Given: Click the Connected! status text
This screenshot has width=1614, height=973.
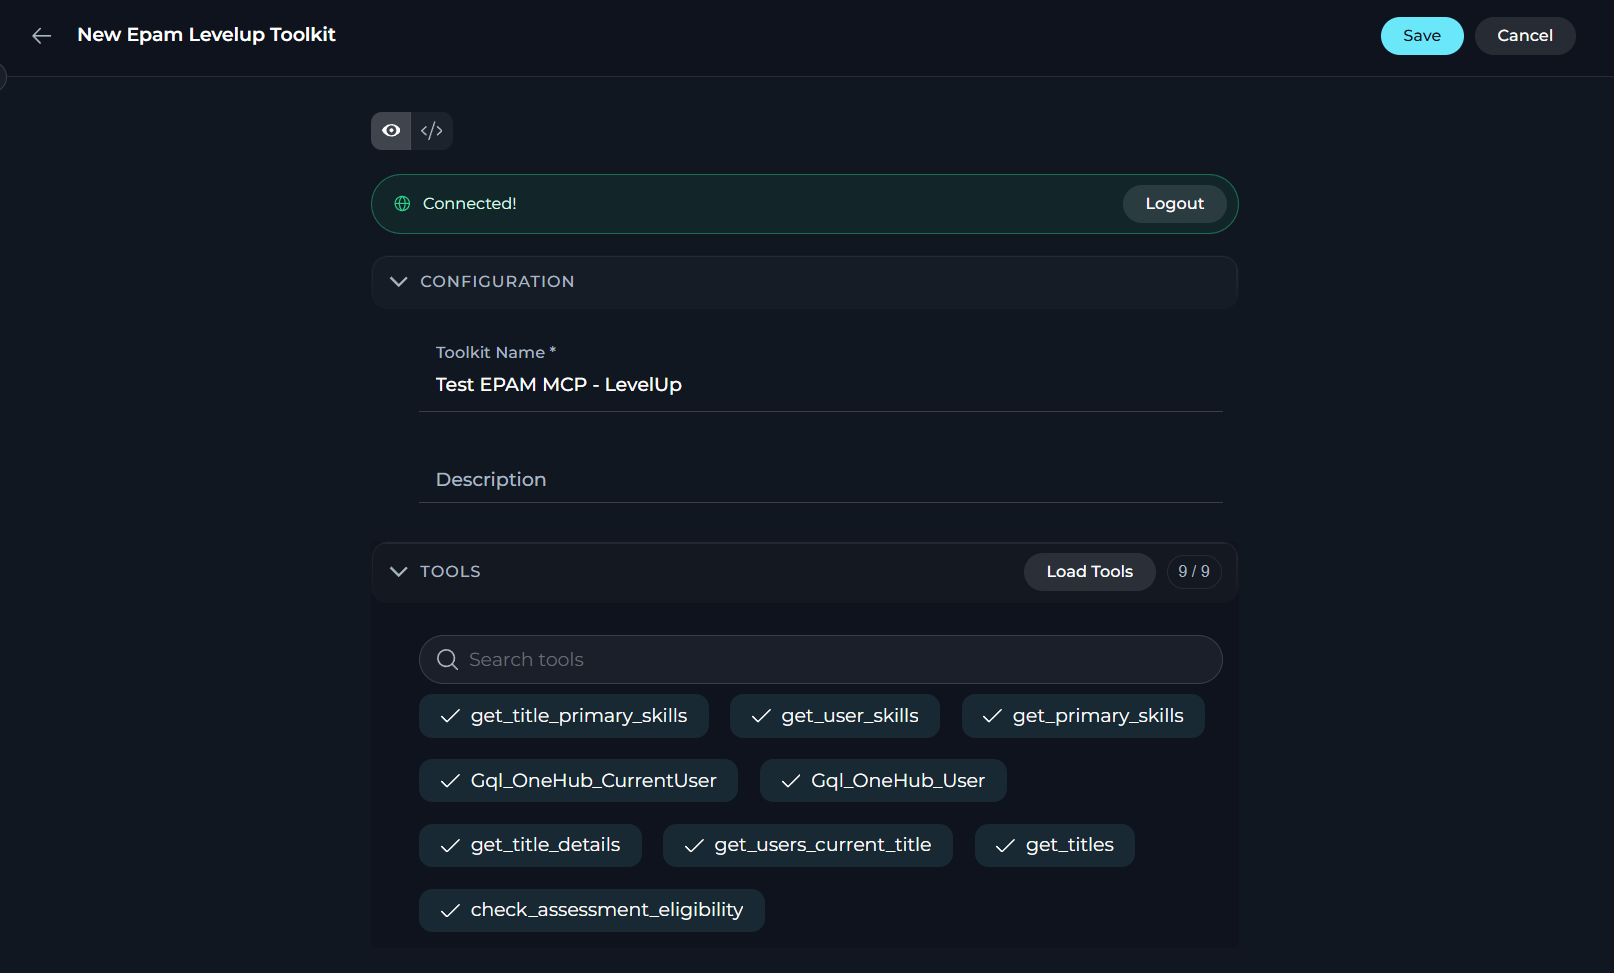Looking at the screenshot, I should click(470, 204).
